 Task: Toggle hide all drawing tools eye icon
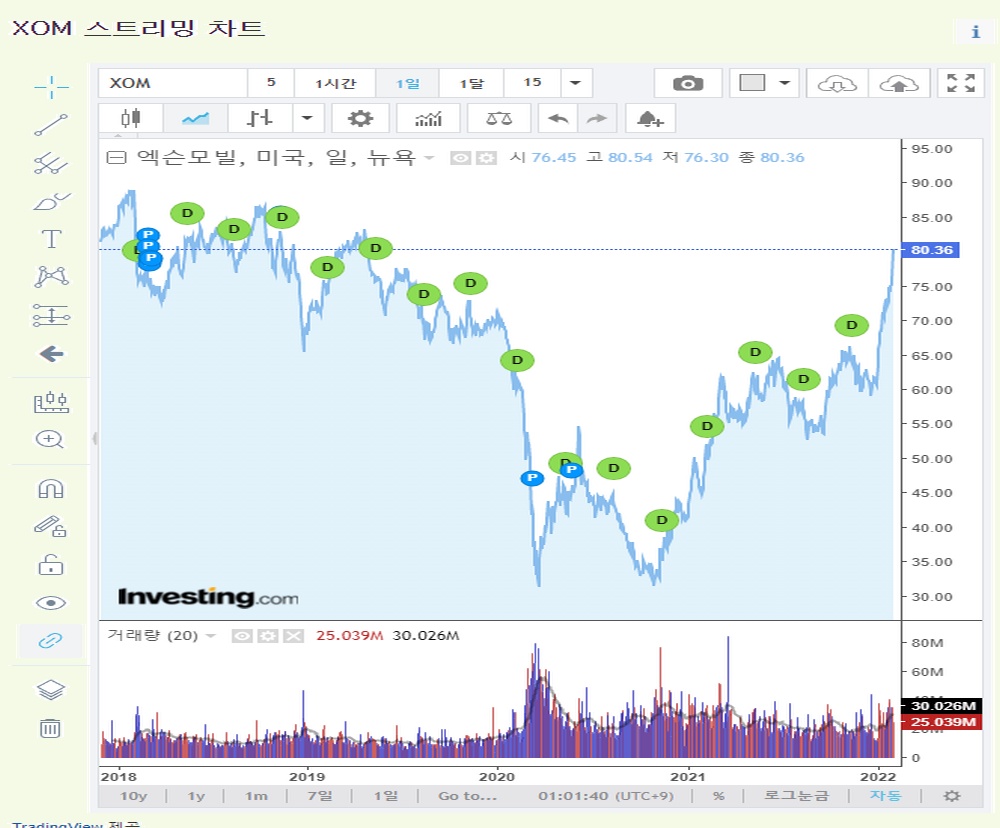(x=51, y=603)
